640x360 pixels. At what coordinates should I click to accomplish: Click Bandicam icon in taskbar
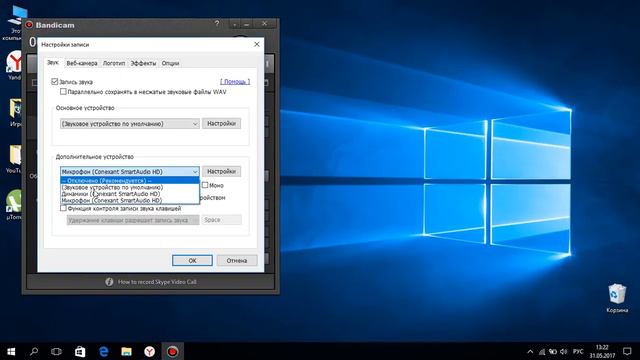pyautogui.click(x=173, y=351)
